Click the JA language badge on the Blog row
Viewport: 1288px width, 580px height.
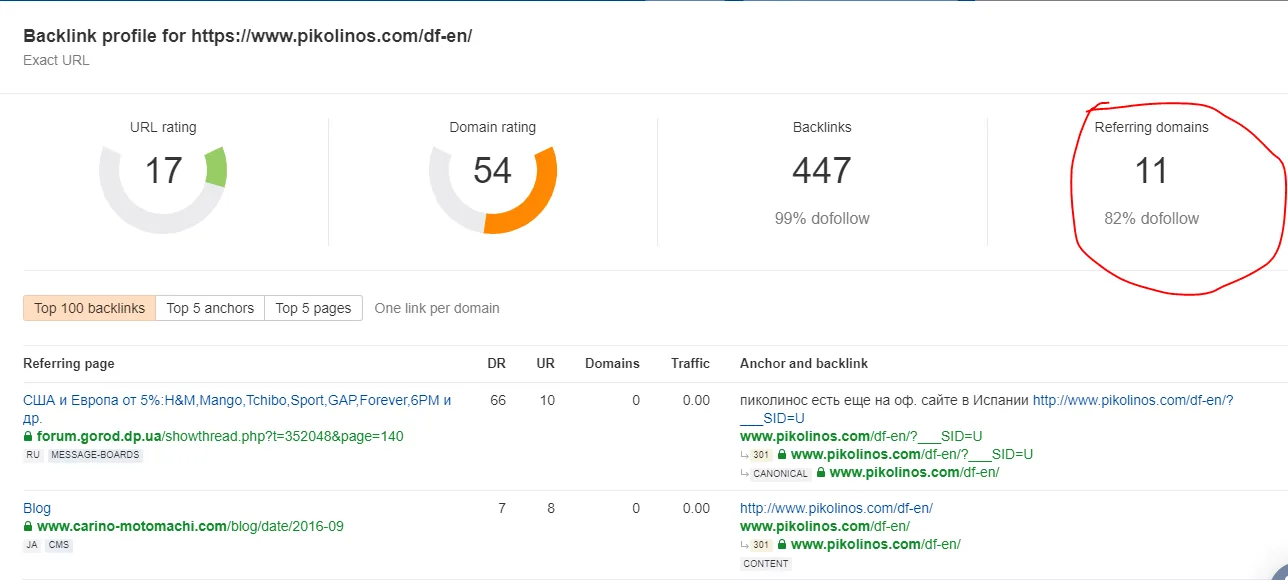coord(31,544)
